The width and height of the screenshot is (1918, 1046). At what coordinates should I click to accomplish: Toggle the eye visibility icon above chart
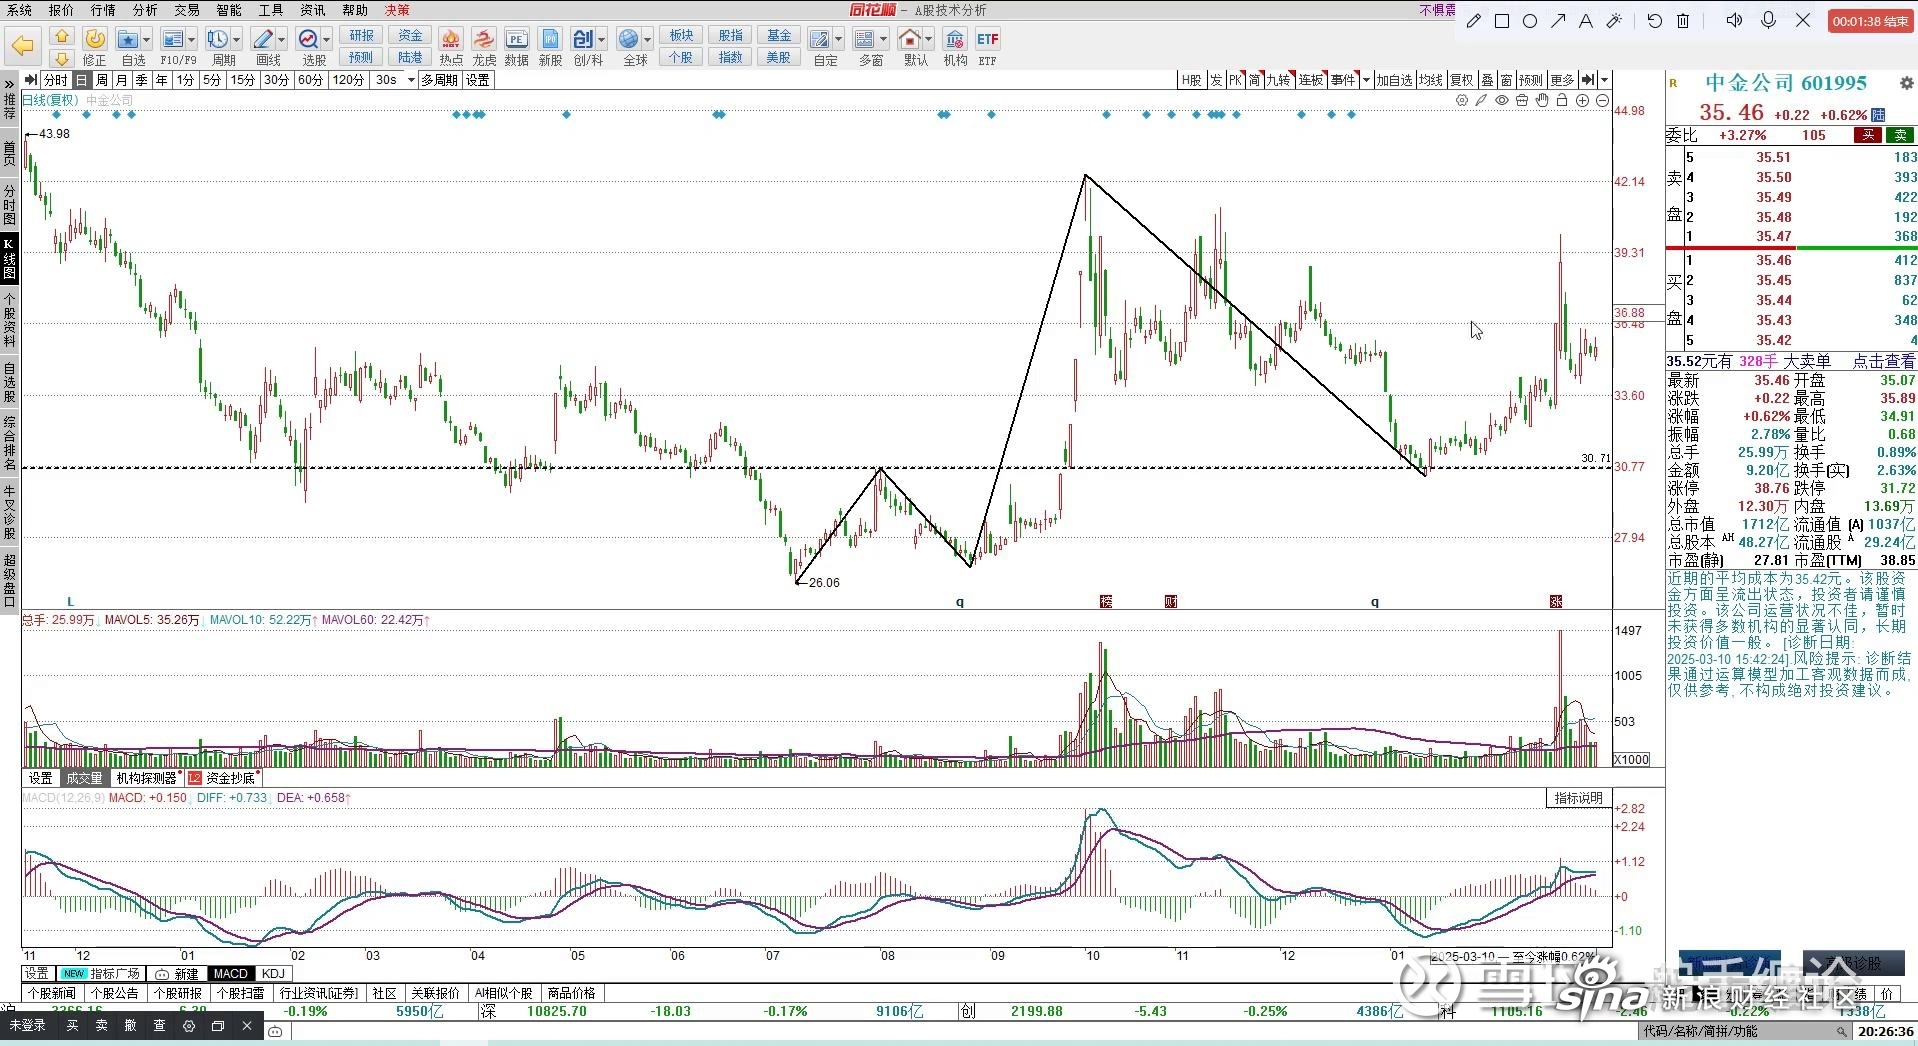coord(1502,101)
